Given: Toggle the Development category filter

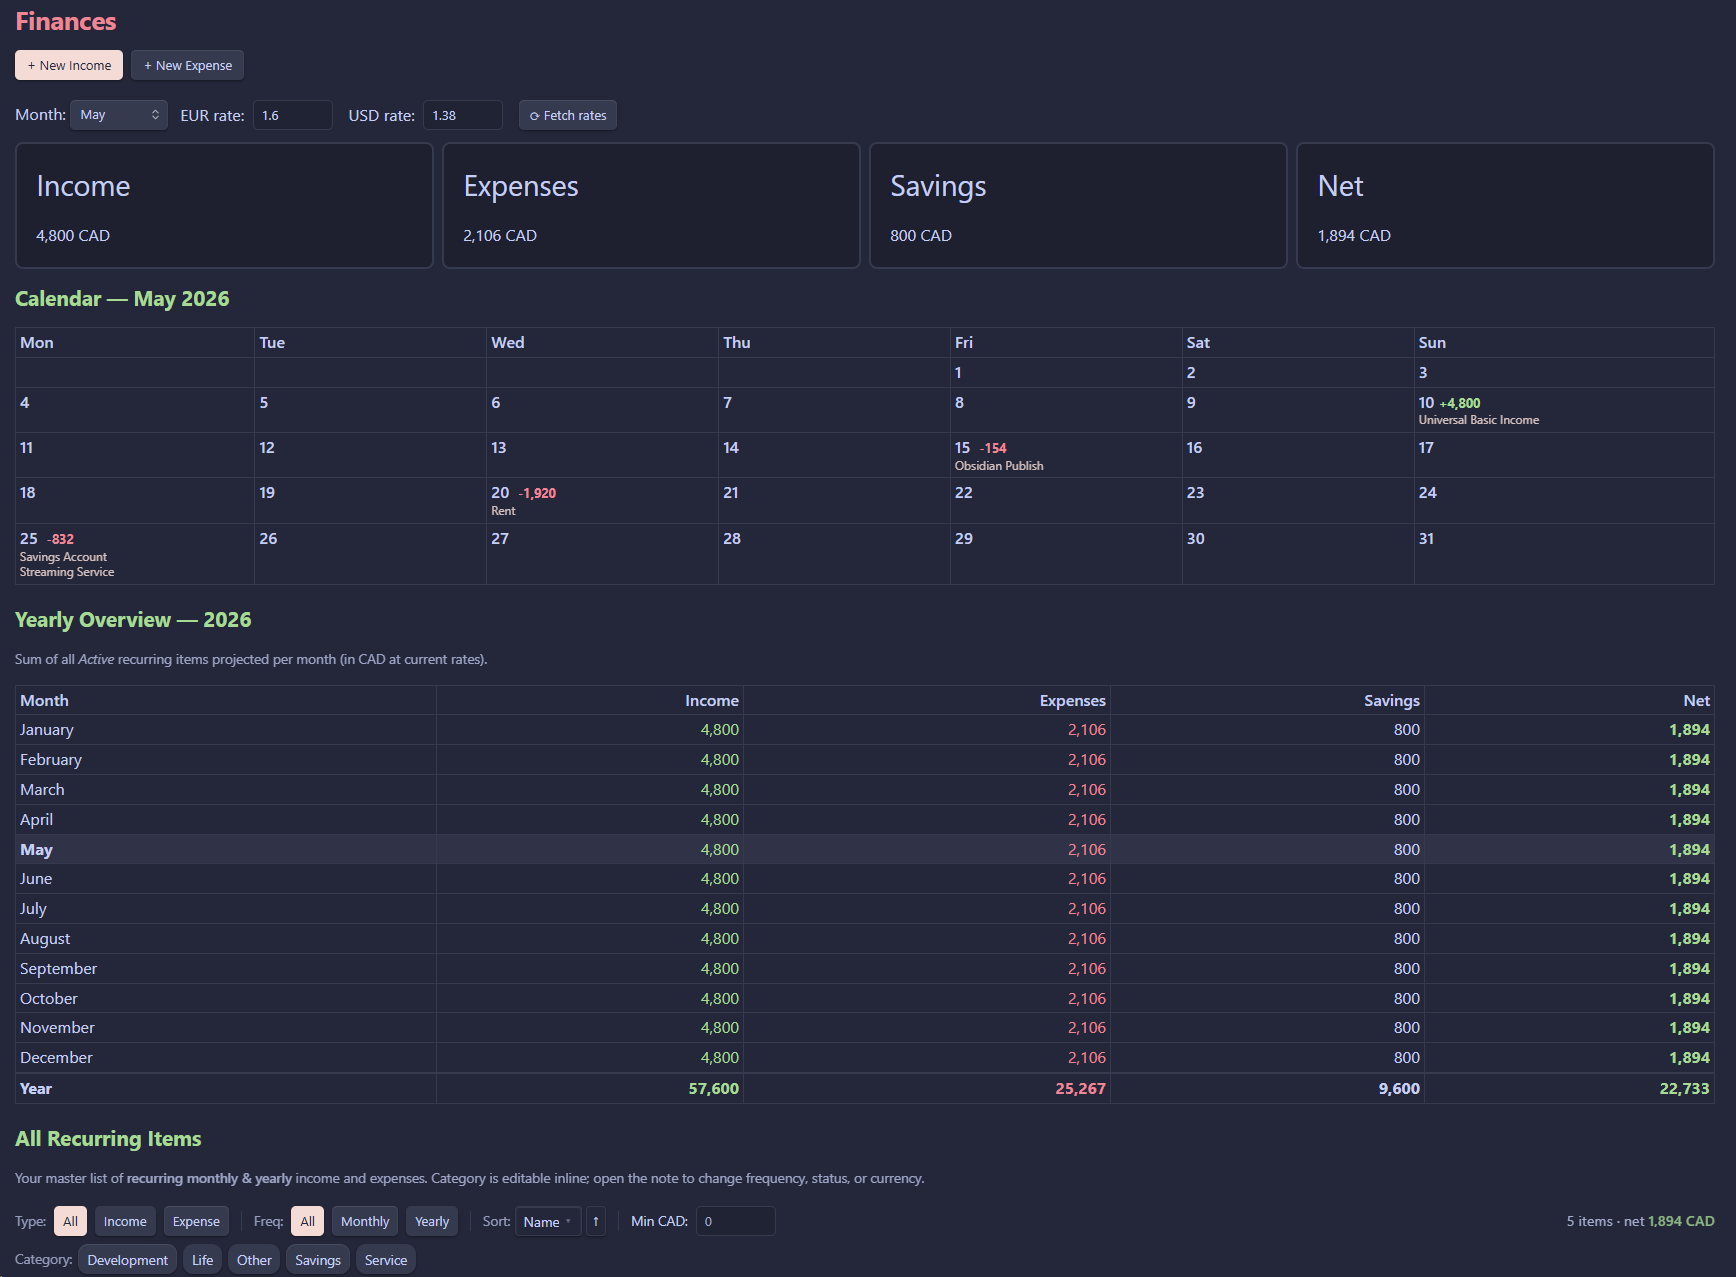Looking at the screenshot, I should click(x=127, y=1260).
